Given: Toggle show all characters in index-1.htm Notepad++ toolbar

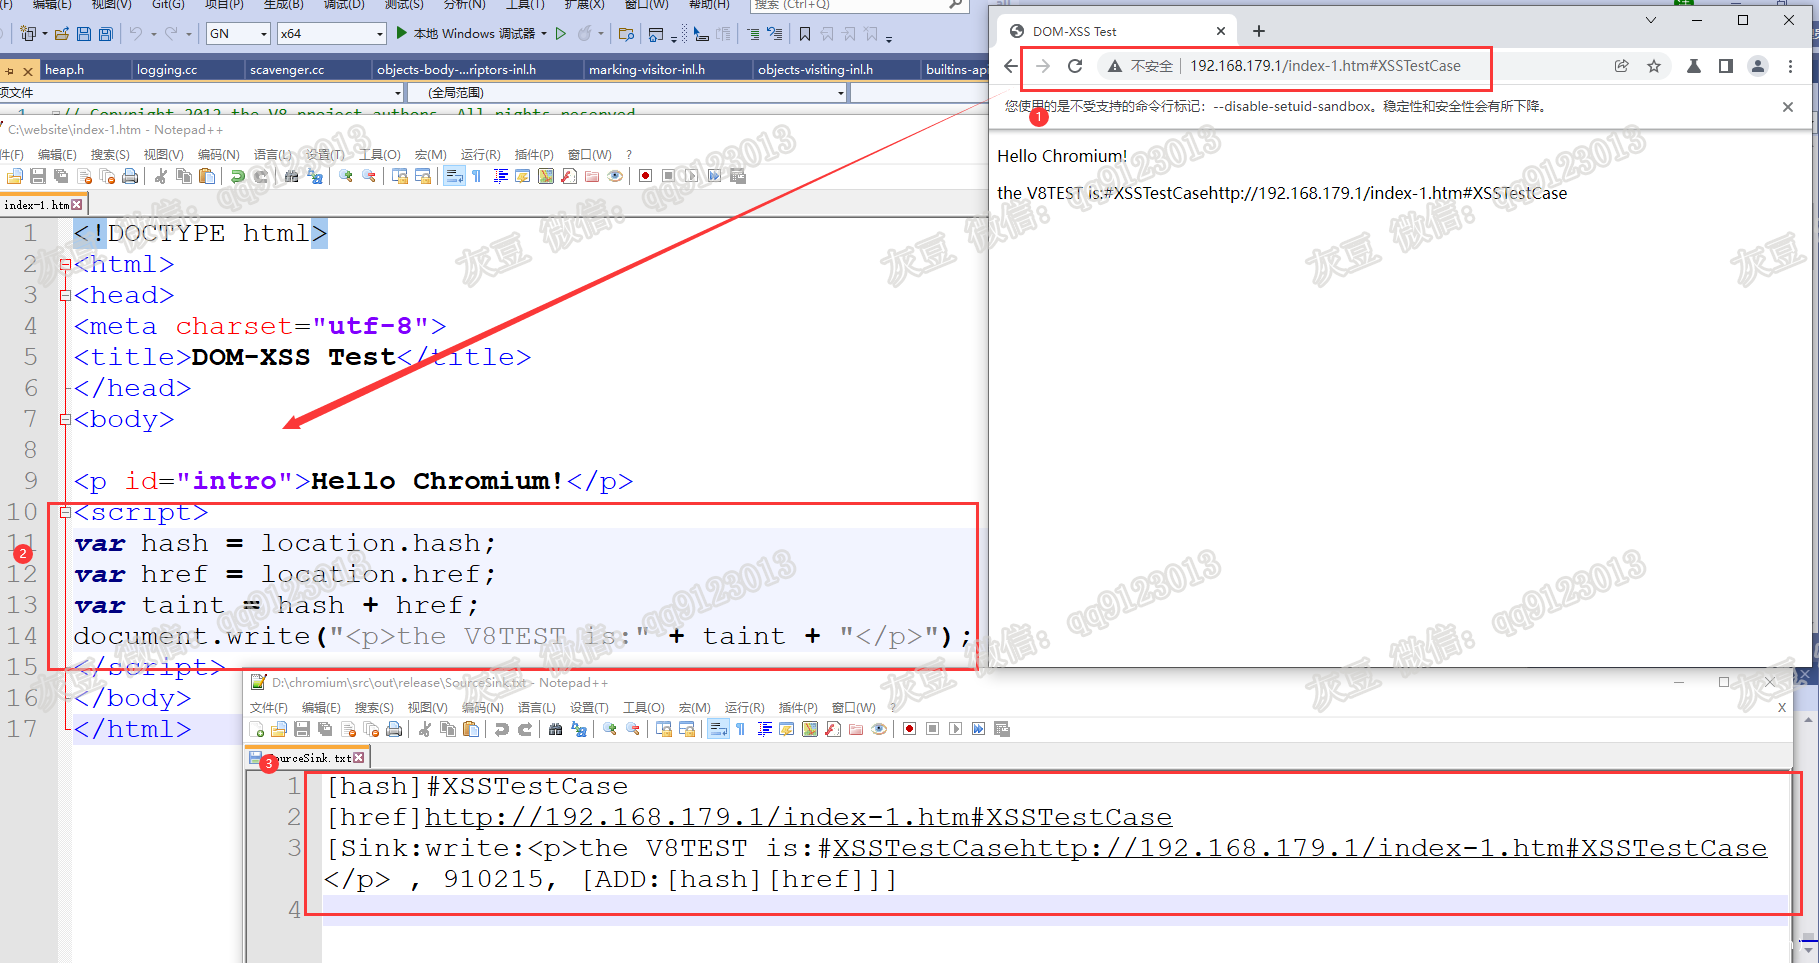Looking at the screenshot, I should point(477,177).
